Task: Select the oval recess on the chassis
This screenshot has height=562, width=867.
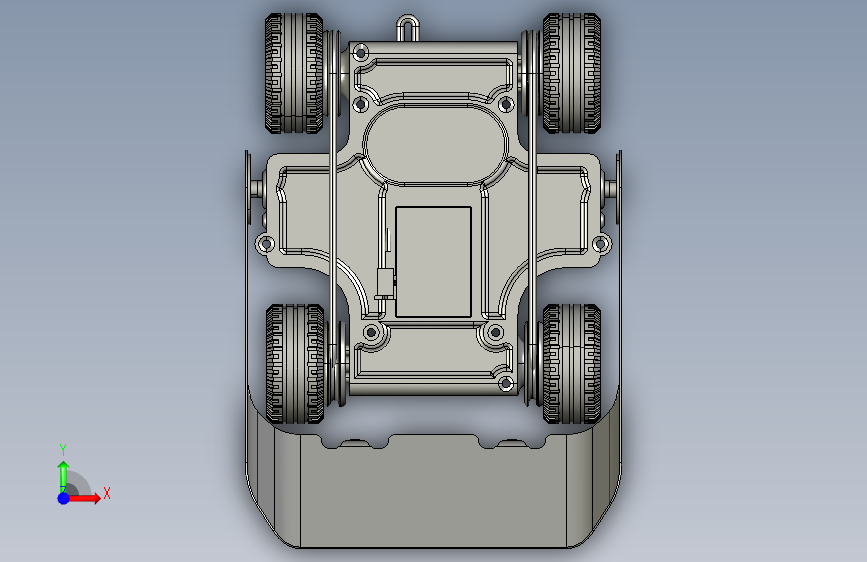Action: (435, 145)
